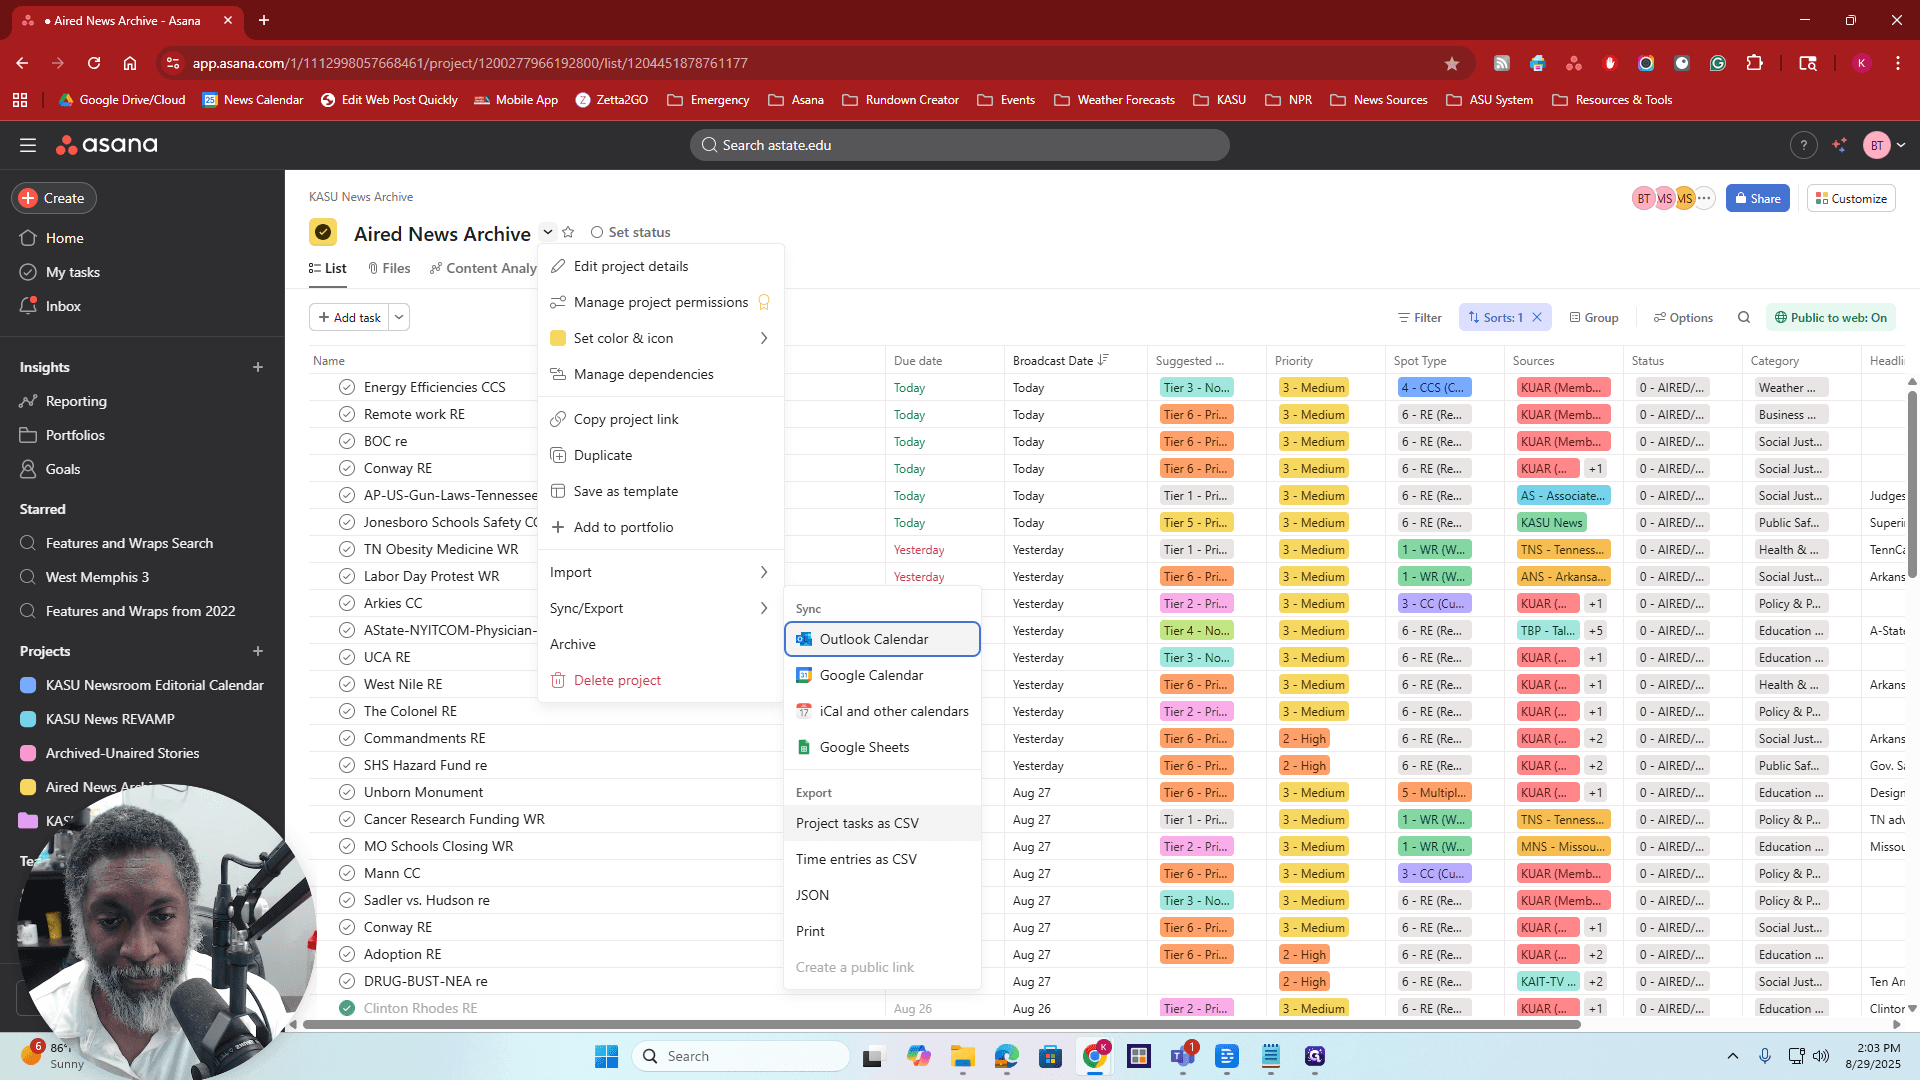Expand the Import submenu
This screenshot has width=1920, height=1080.
[x=660, y=572]
